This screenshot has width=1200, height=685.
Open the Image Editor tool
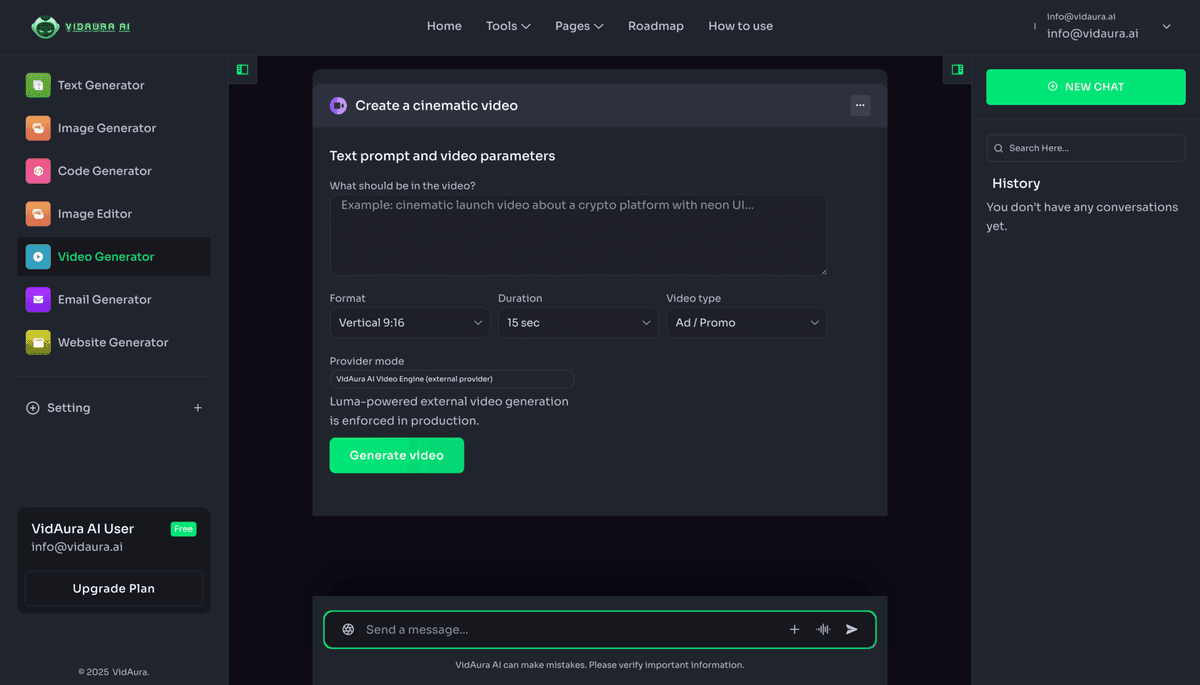94,214
